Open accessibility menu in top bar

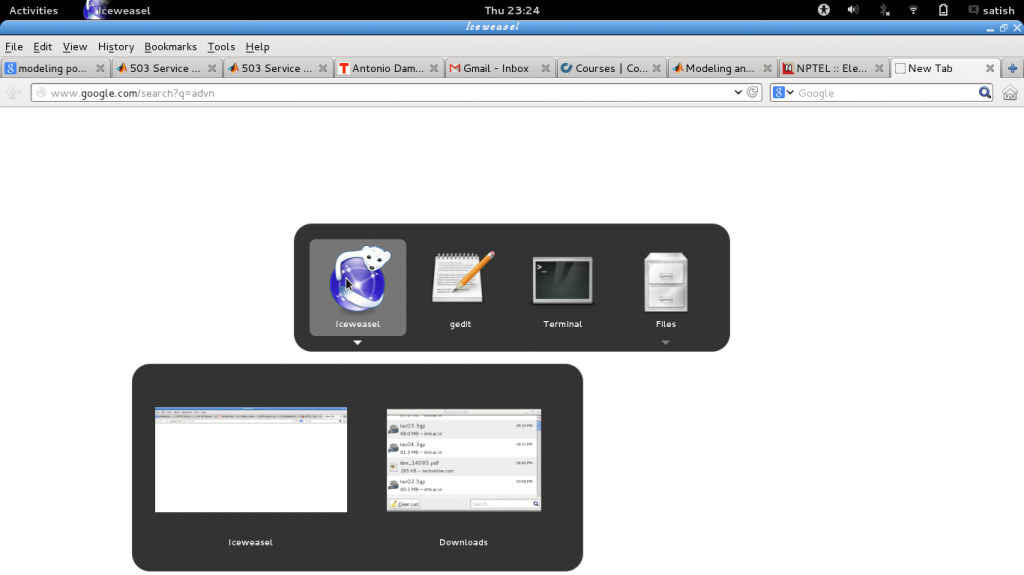point(824,10)
